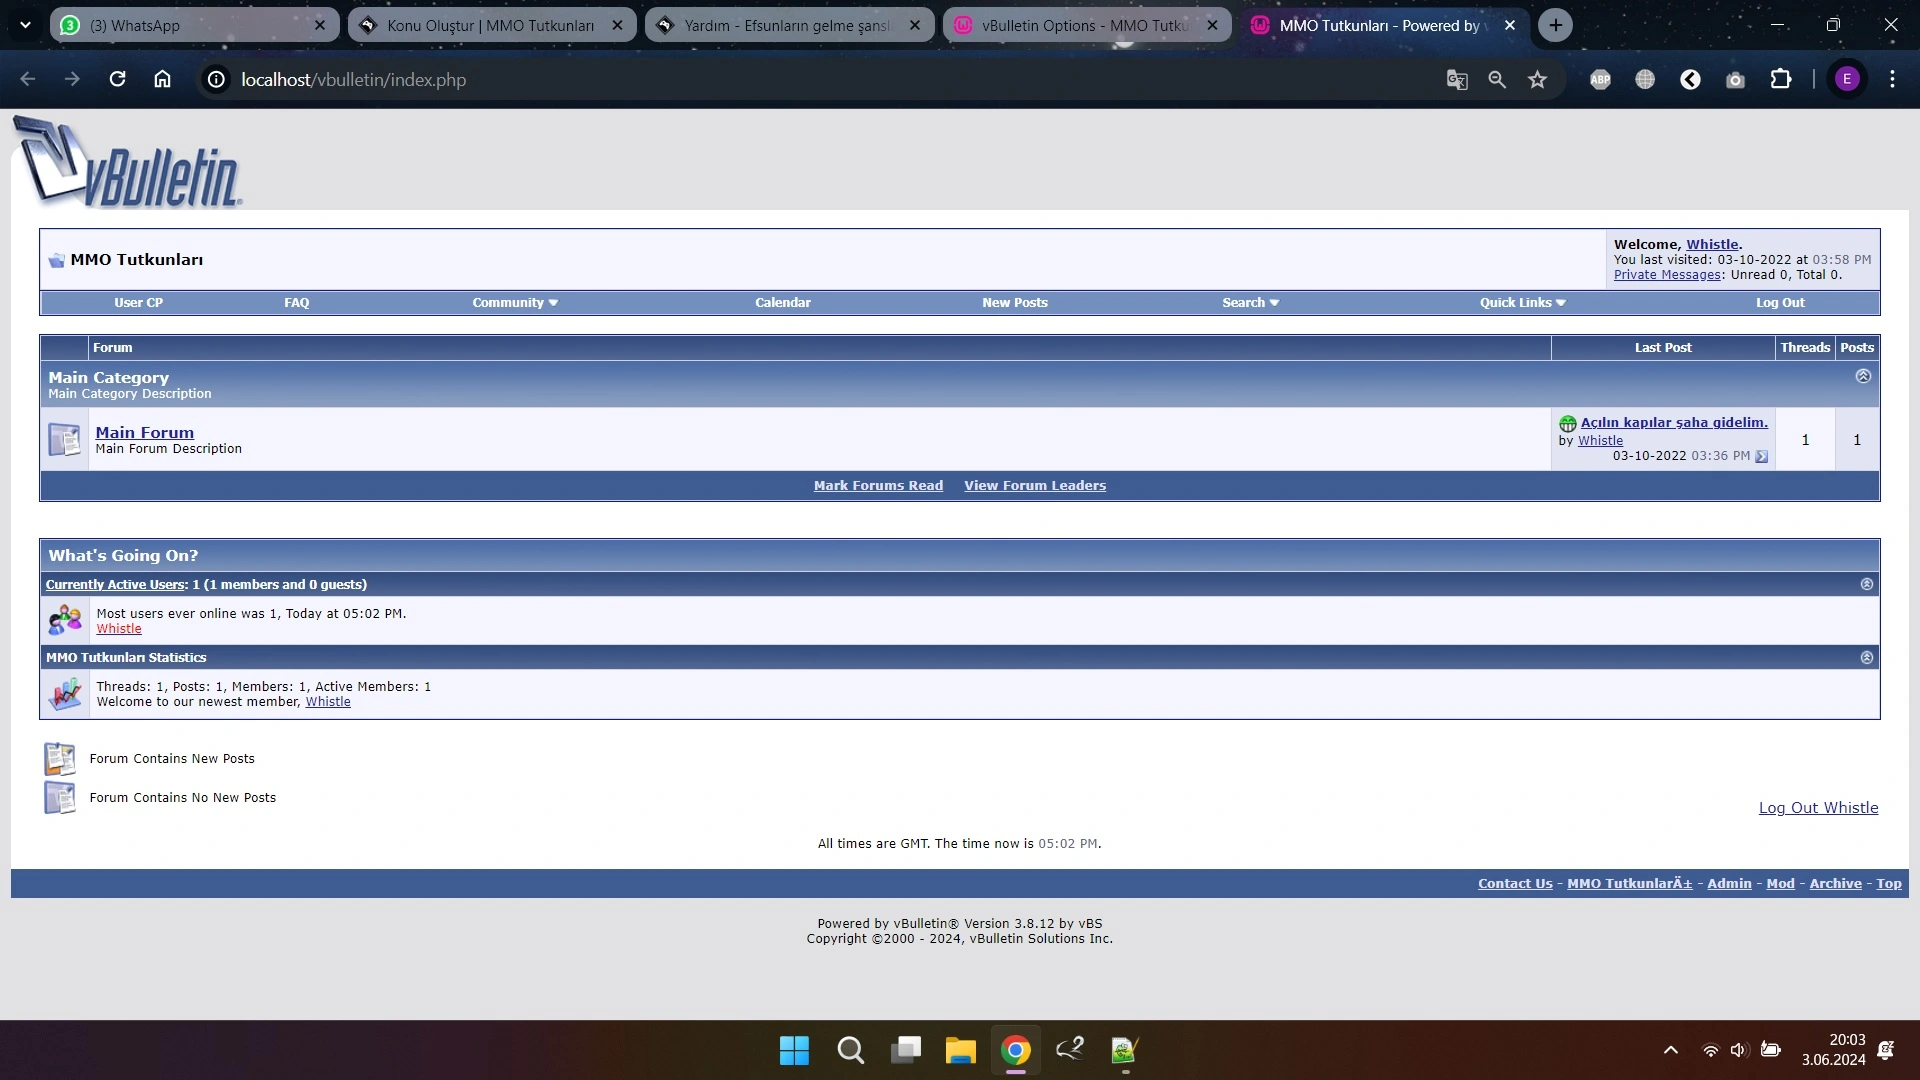This screenshot has width=1920, height=1080.
Task: Close the WhatsApp tab
Action: [x=320, y=25]
